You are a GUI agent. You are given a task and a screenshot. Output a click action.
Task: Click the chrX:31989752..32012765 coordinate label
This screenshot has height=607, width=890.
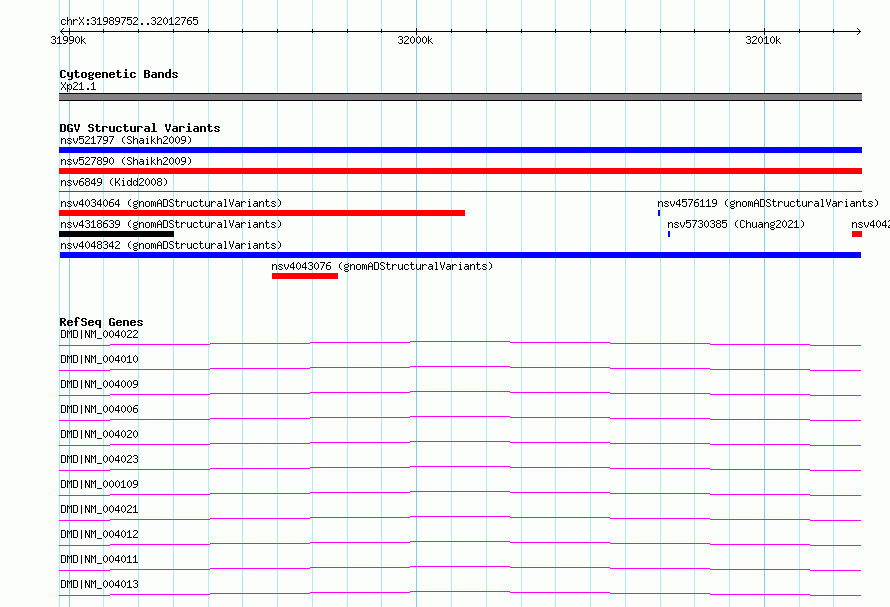tap(129, 21)
